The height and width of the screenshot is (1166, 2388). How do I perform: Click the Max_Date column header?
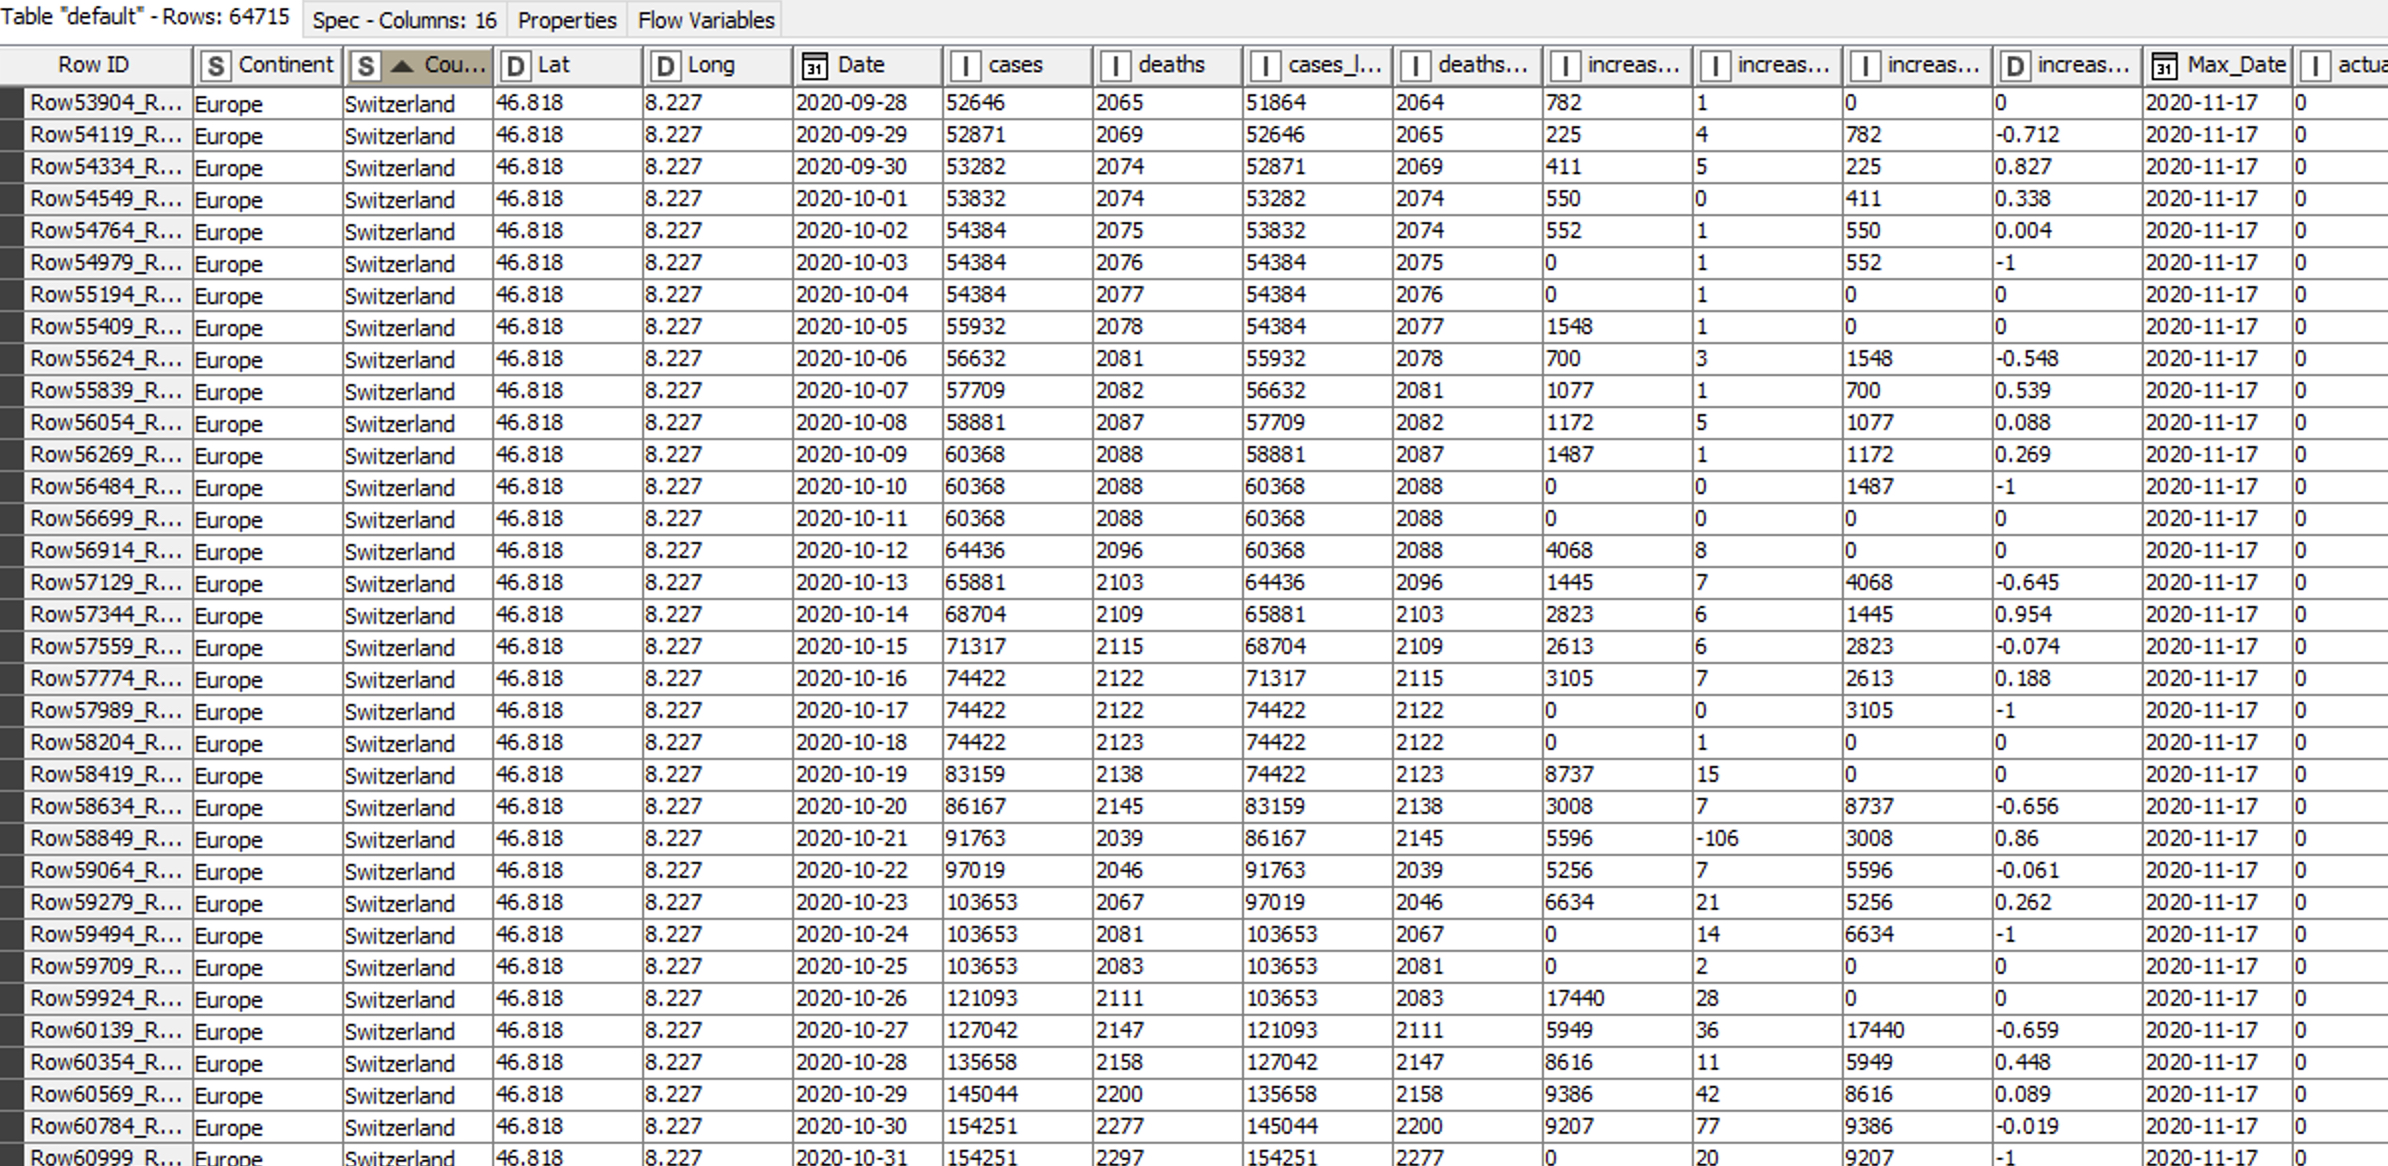click(2217, 65)
